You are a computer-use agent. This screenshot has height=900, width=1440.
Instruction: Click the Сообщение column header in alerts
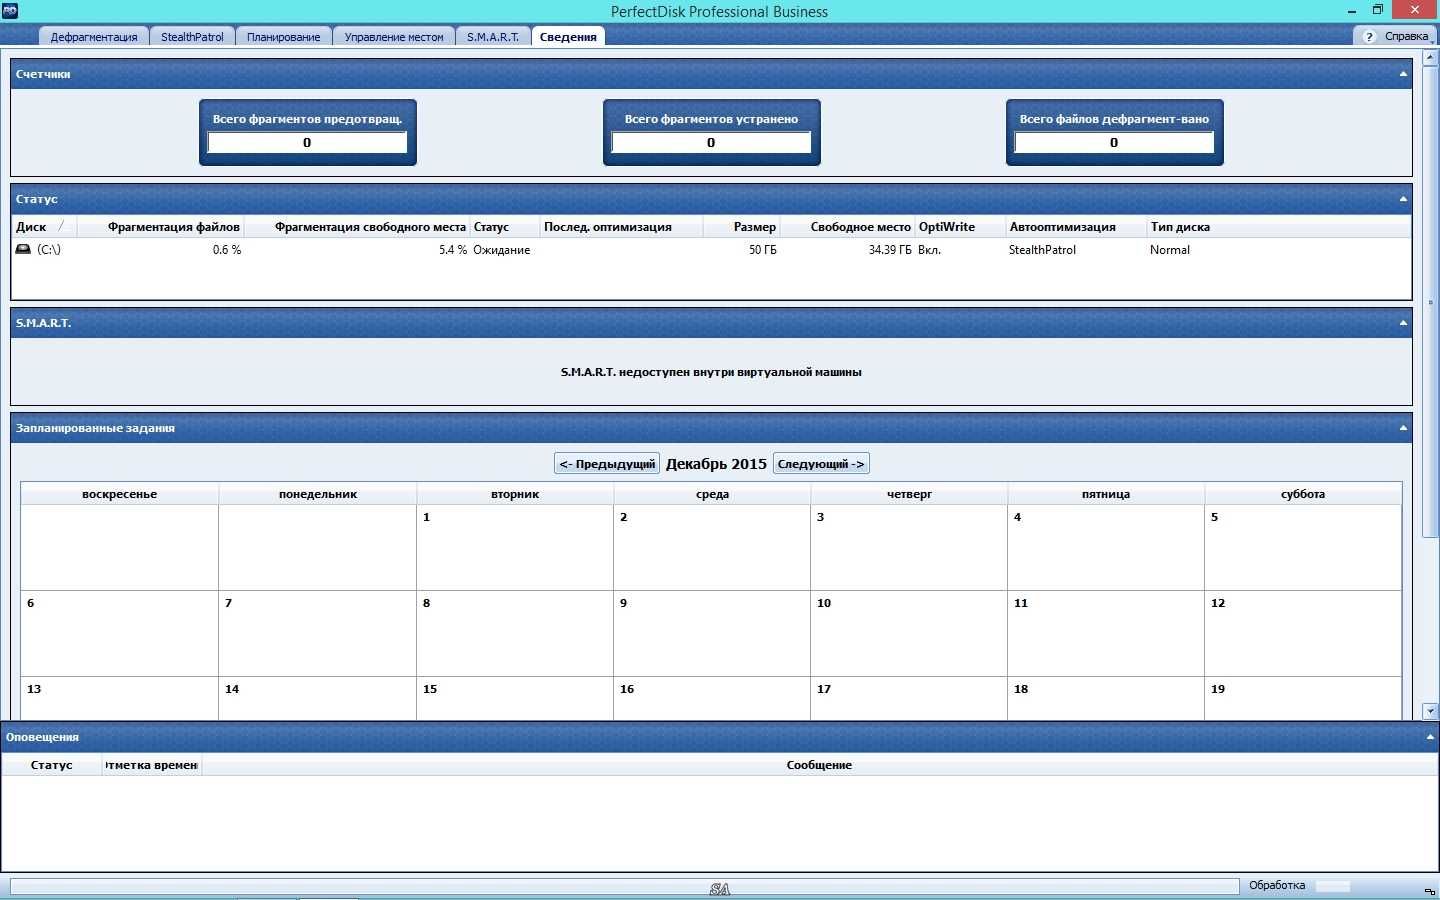819,765
